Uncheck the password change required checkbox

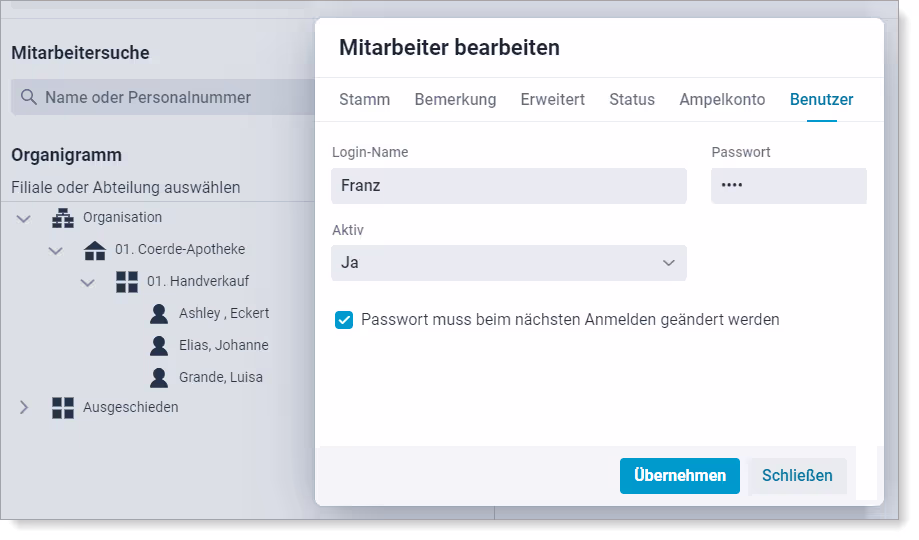pos(344,320)
